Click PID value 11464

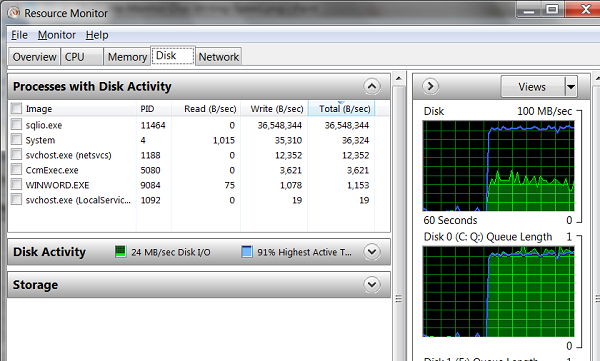pyautogui.click(x=153, y=125)
